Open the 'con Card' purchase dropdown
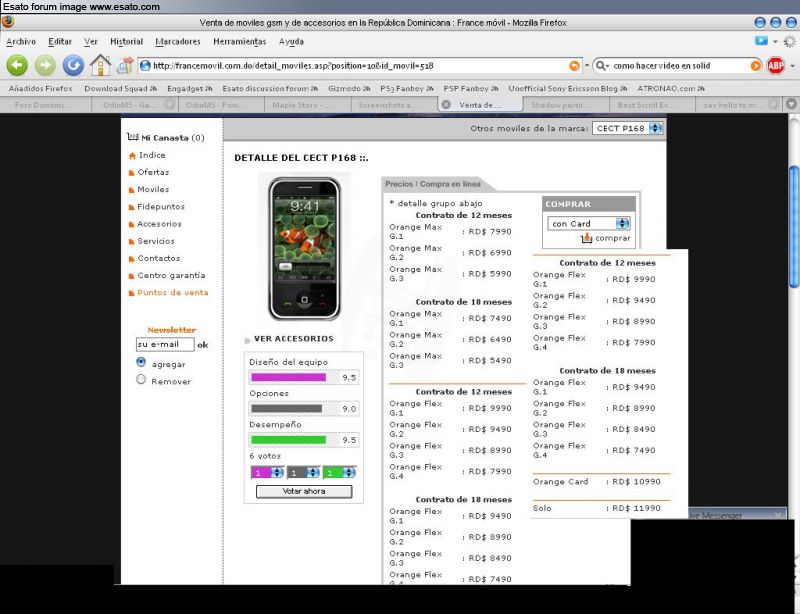 pos(589,224)
